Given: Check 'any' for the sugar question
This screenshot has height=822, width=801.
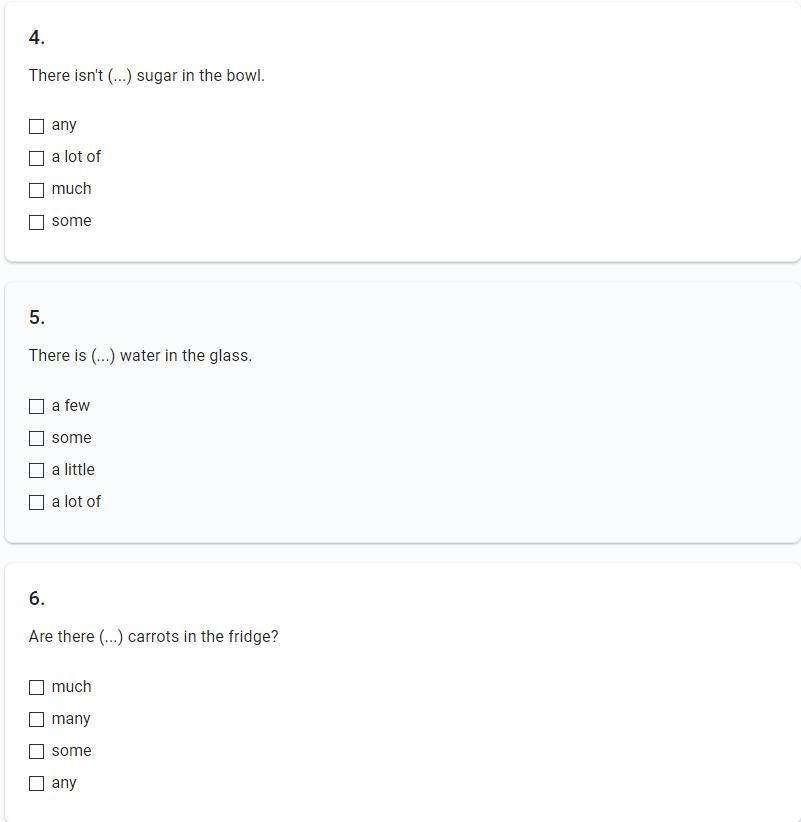Looking at the screenshot, I should (37, 126).
